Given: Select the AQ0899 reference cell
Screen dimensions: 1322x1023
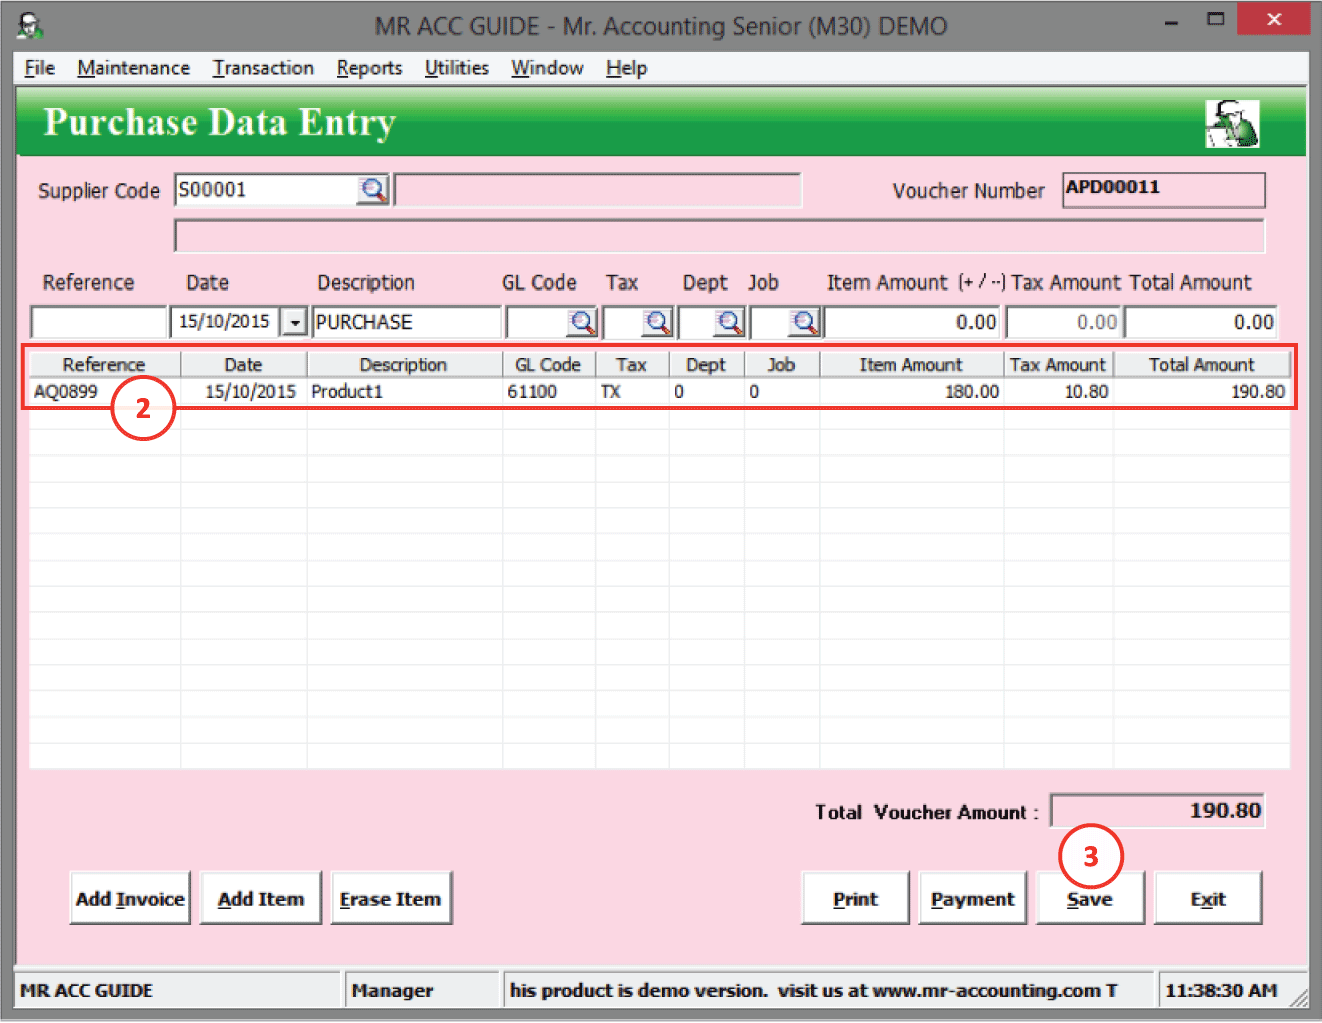Looking at the screenshot, I should [105, 391].
